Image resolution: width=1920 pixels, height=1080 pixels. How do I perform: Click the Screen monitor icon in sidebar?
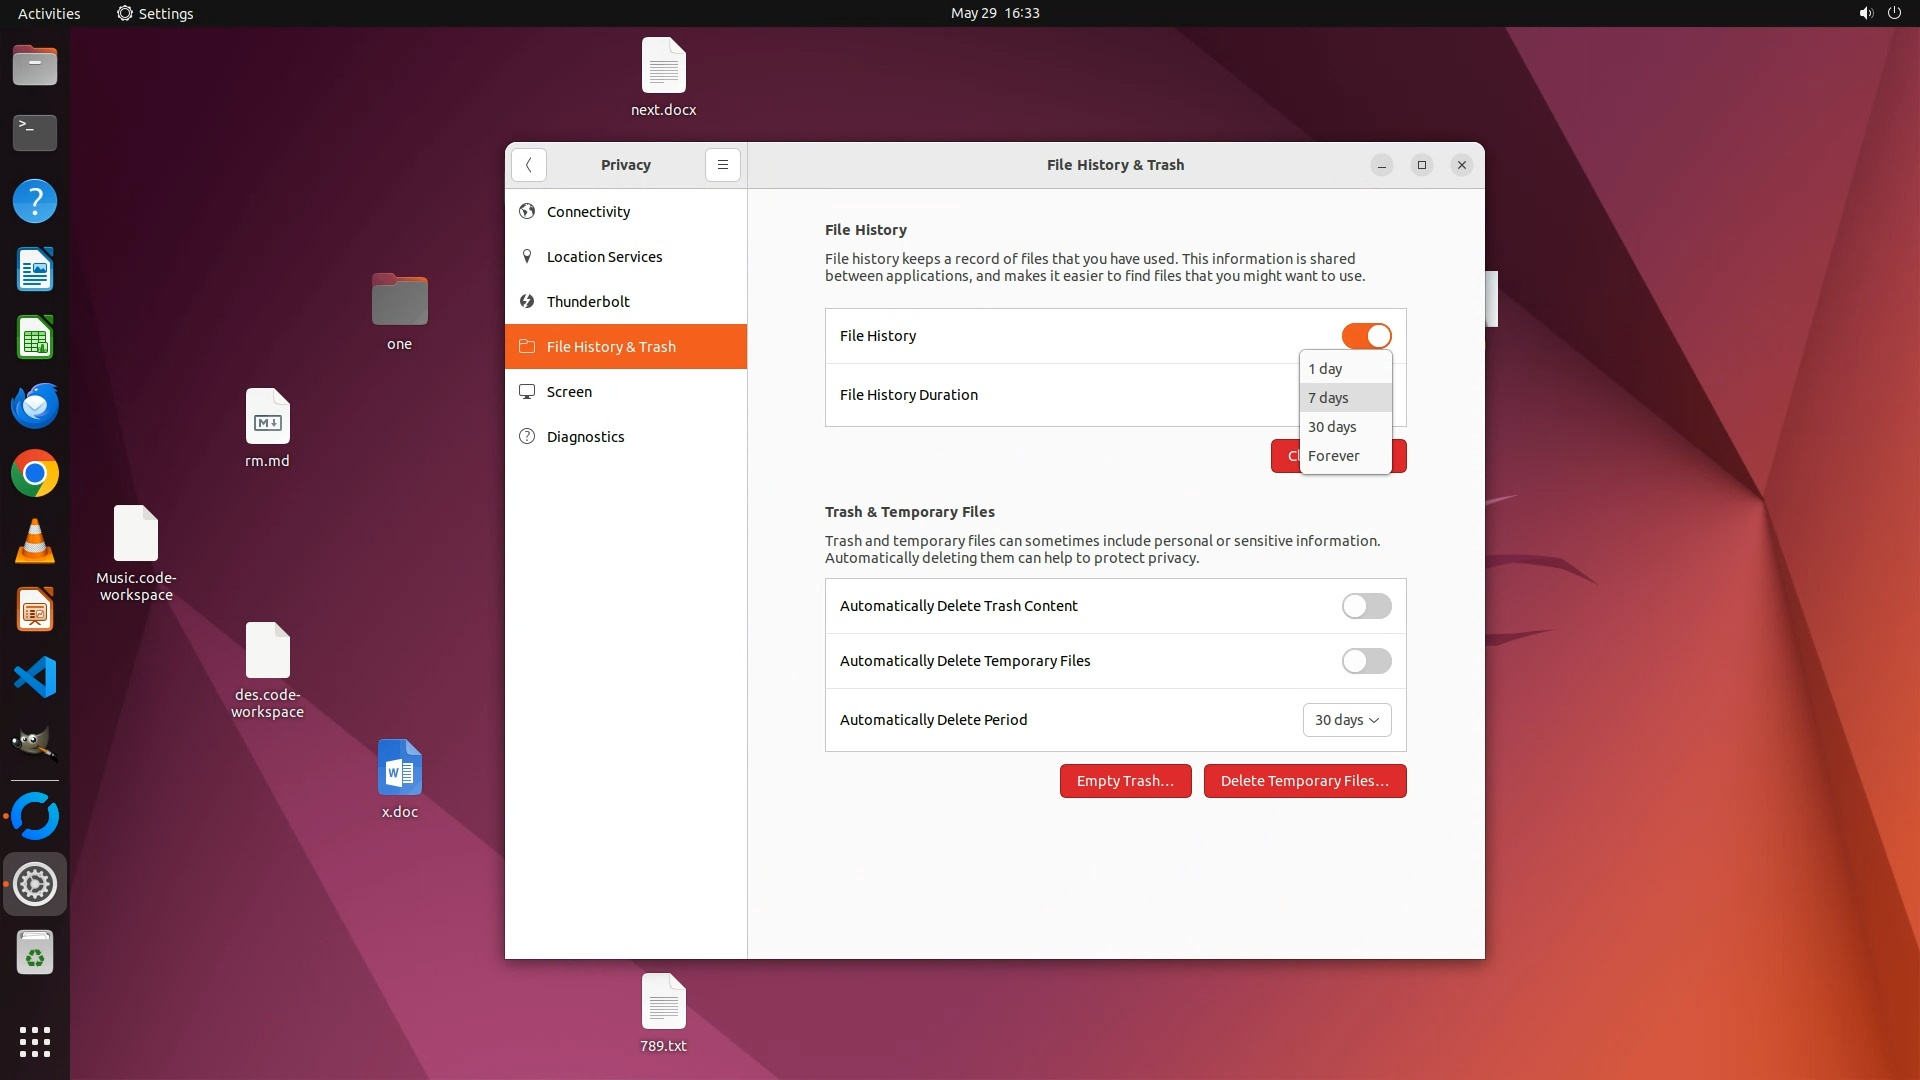[x=527, y=392]
